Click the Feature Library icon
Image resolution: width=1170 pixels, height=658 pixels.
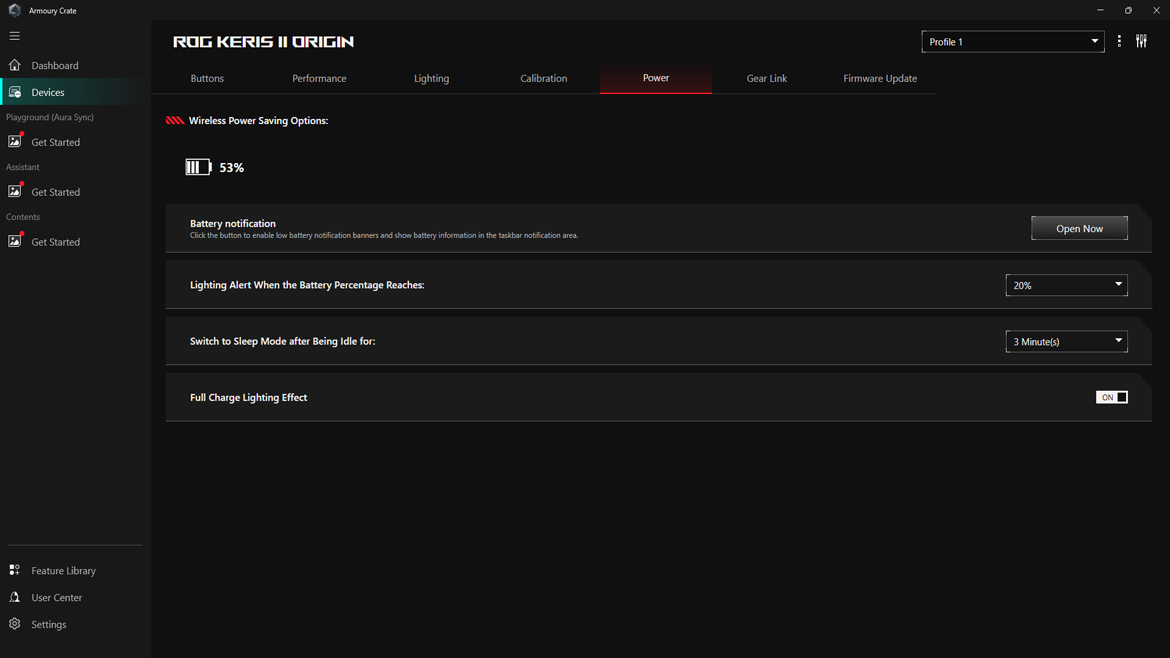click(15, 570)
